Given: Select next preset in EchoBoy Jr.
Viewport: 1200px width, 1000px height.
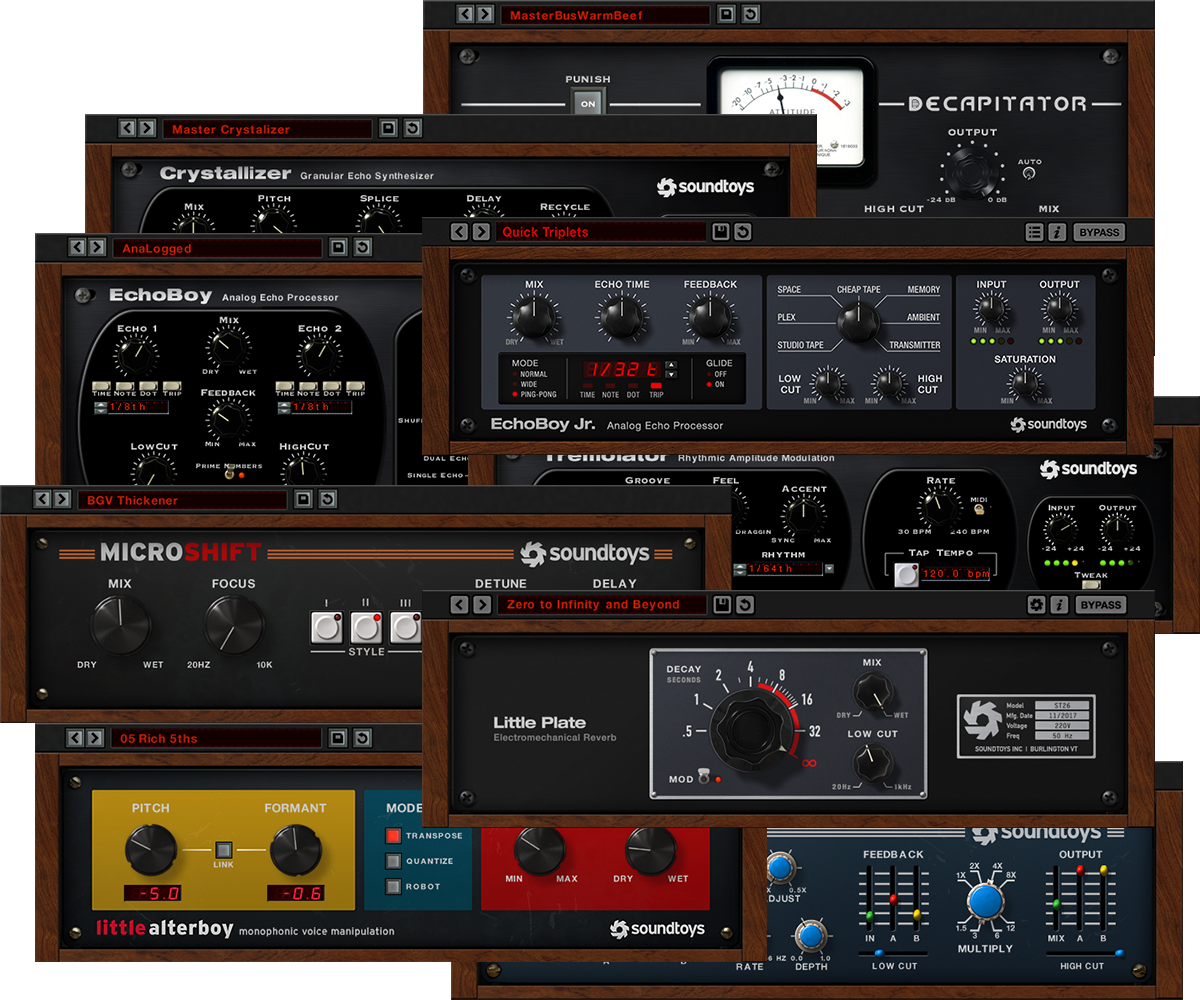Looking at the screenshot, I should click(481, 232).
